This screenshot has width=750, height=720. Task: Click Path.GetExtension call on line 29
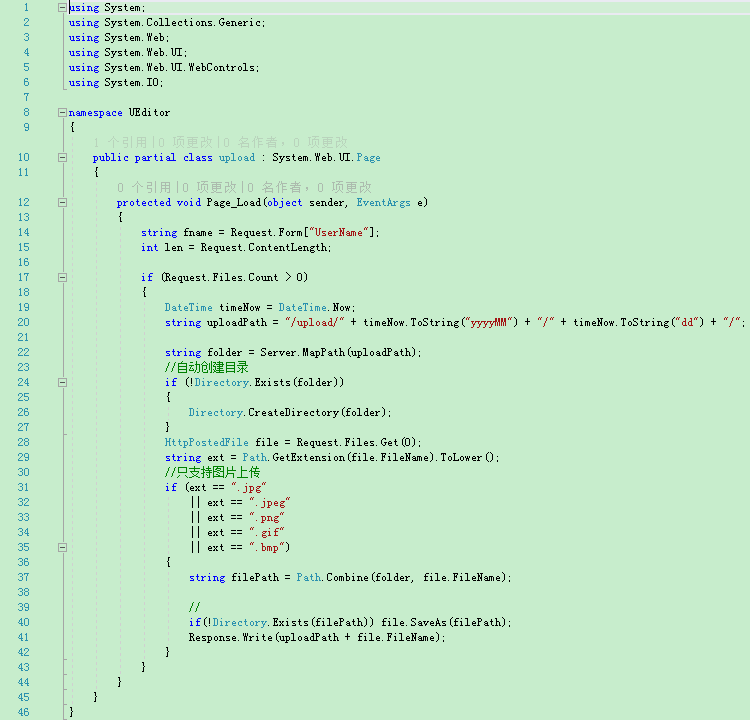click(x=338, y=457)
